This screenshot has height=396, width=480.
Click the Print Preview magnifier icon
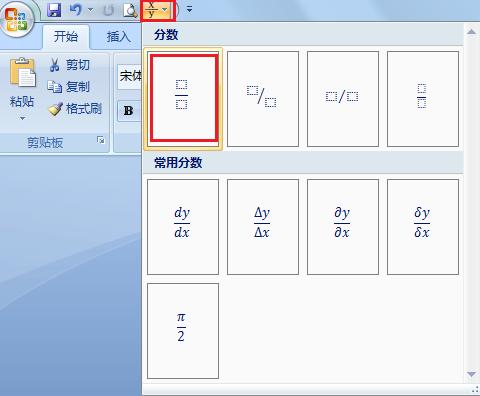click(x=130, y=10)
